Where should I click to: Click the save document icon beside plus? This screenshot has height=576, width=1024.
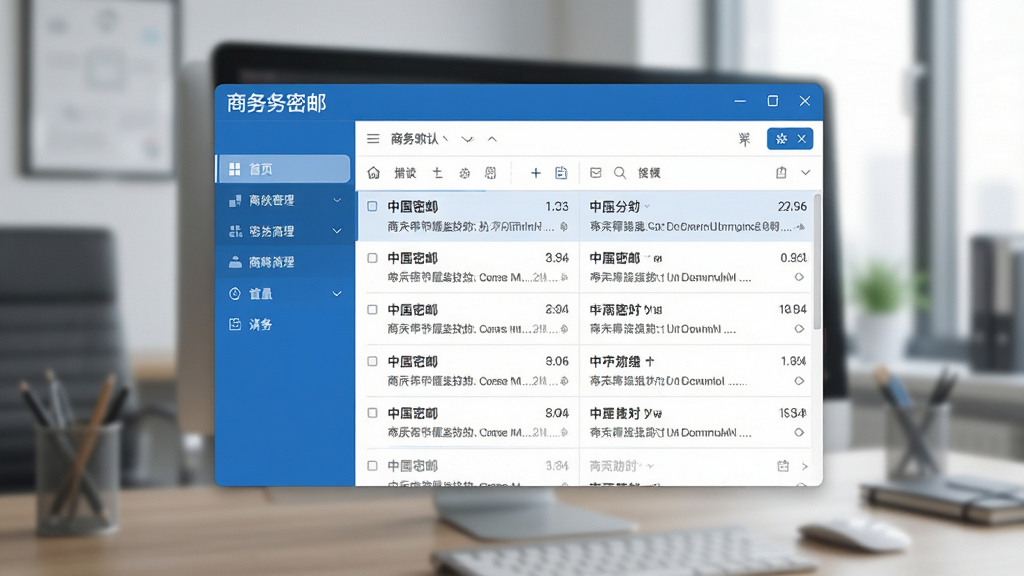pos(561,172)
